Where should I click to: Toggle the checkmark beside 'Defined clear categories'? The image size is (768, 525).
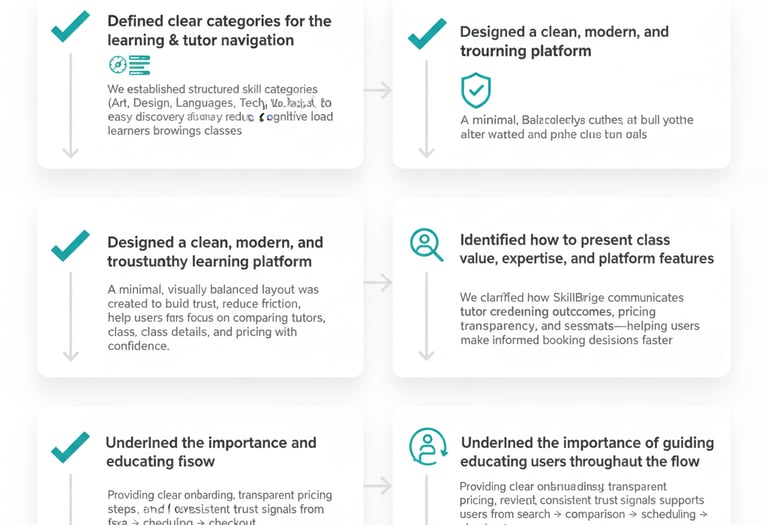[70, 27]
